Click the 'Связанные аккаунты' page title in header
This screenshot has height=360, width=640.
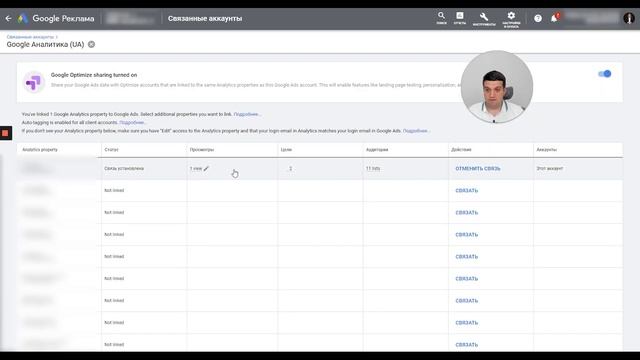[x=205, y=18]
